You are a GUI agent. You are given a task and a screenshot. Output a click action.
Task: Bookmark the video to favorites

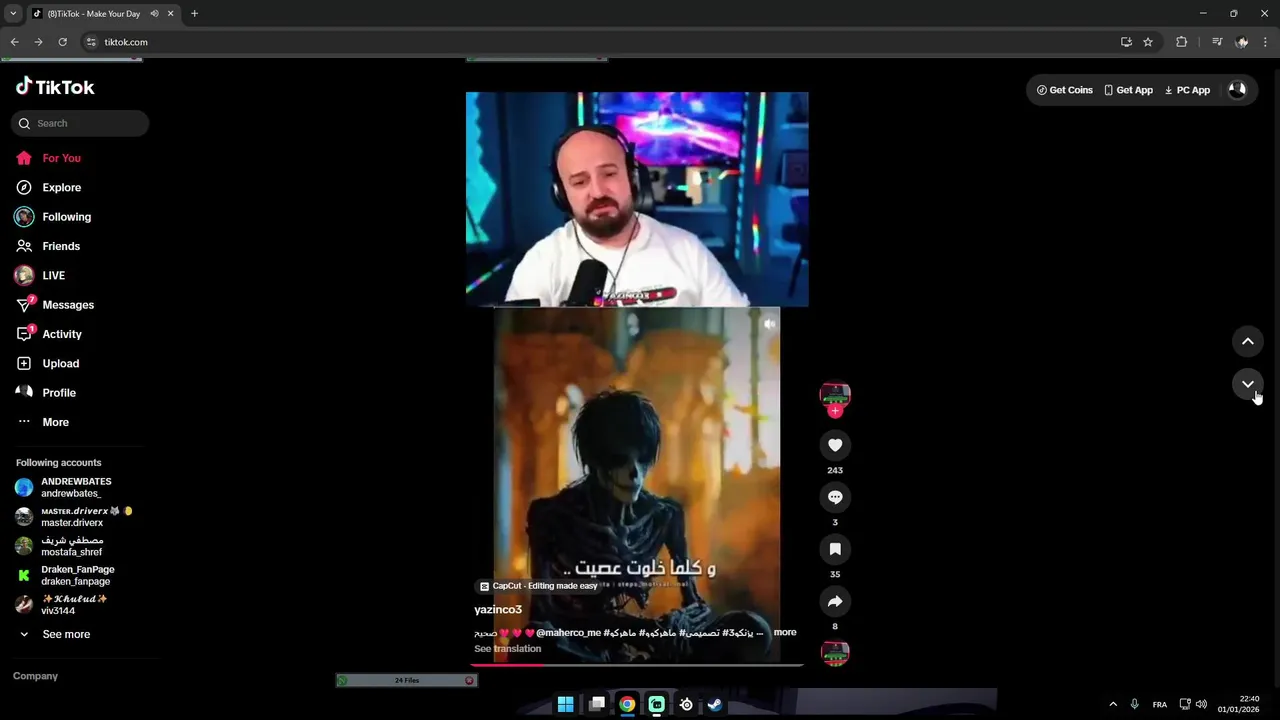[835, 549]
